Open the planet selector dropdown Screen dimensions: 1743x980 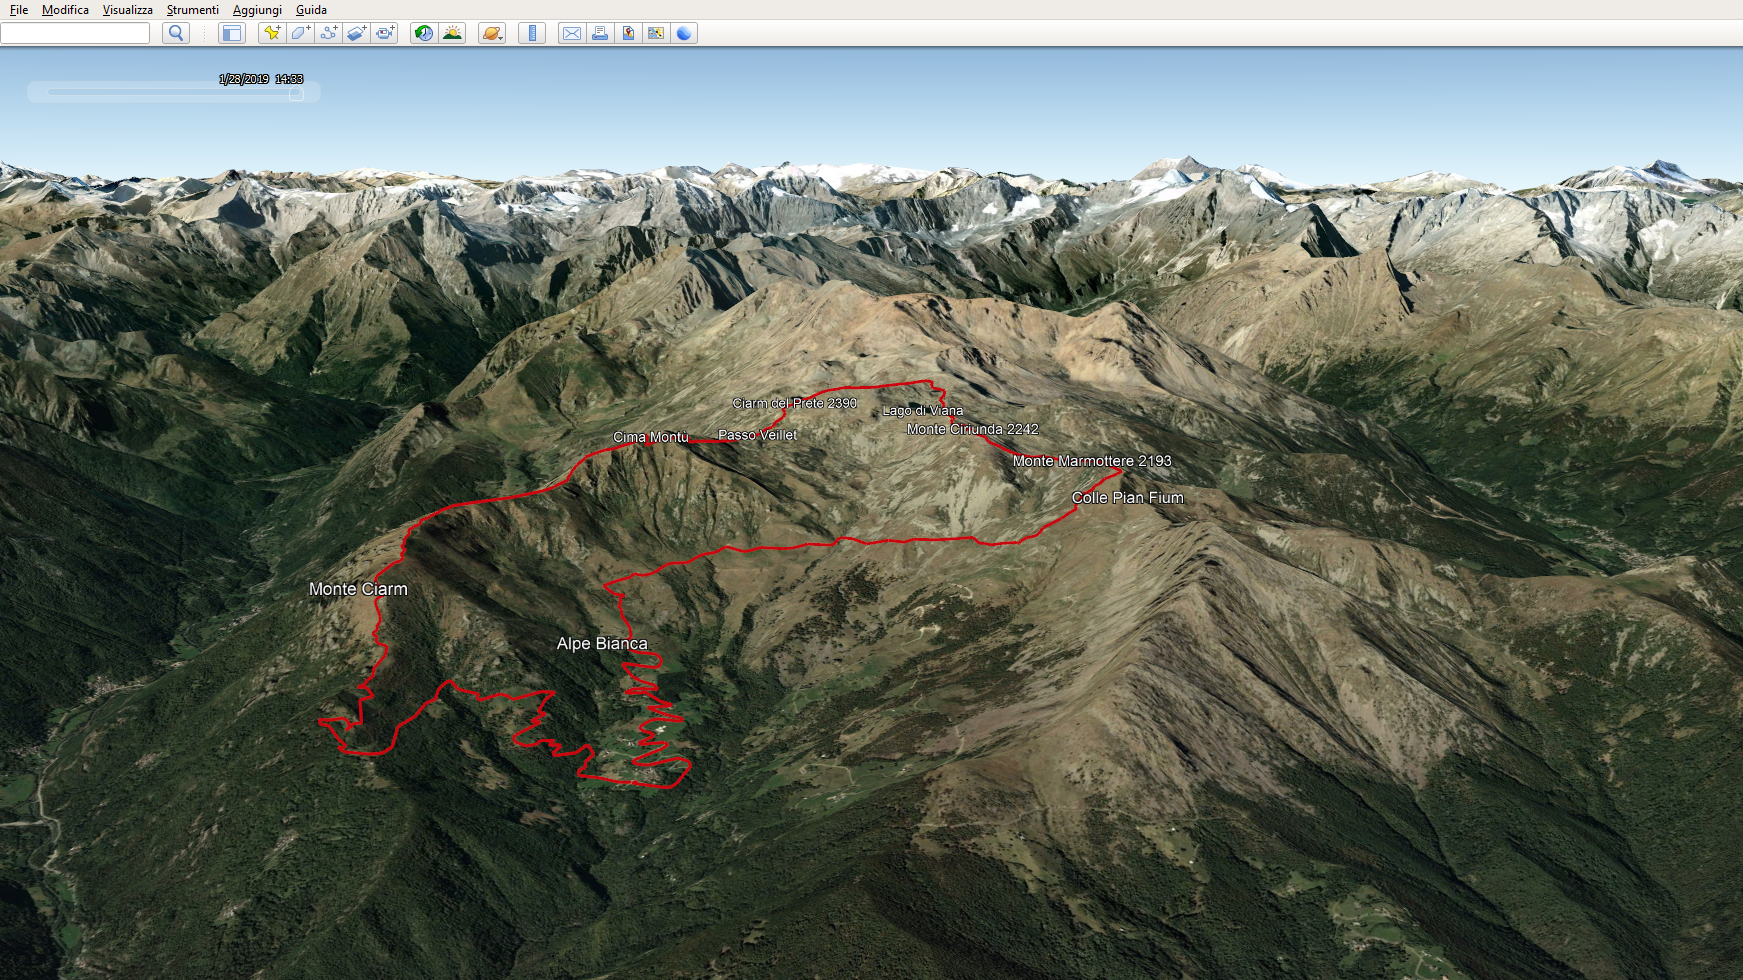(x=492, y=33)
